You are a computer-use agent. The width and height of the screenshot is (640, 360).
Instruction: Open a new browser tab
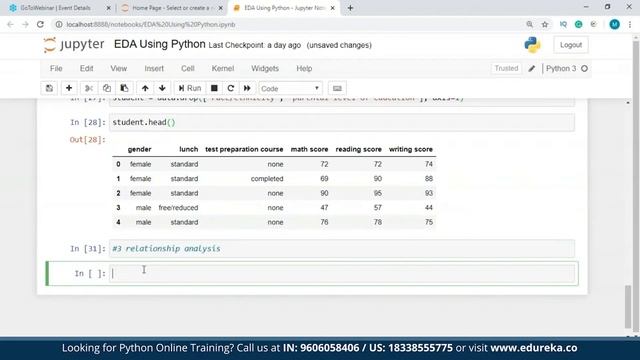coord(350,8)
